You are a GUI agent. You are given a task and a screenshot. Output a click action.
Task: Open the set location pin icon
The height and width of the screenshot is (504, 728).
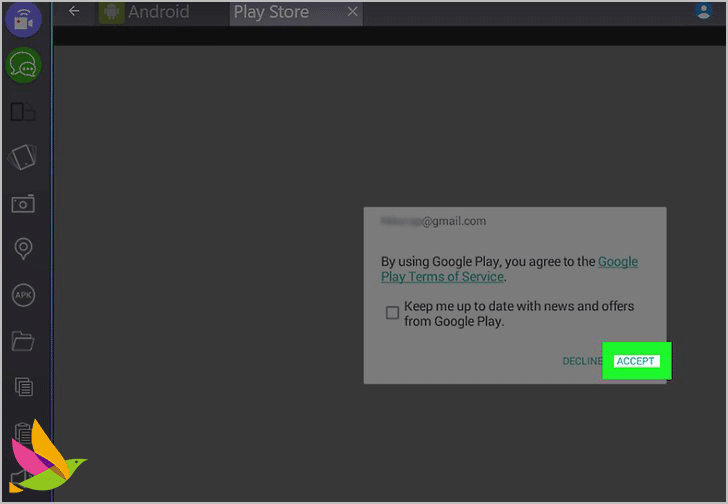23,249
